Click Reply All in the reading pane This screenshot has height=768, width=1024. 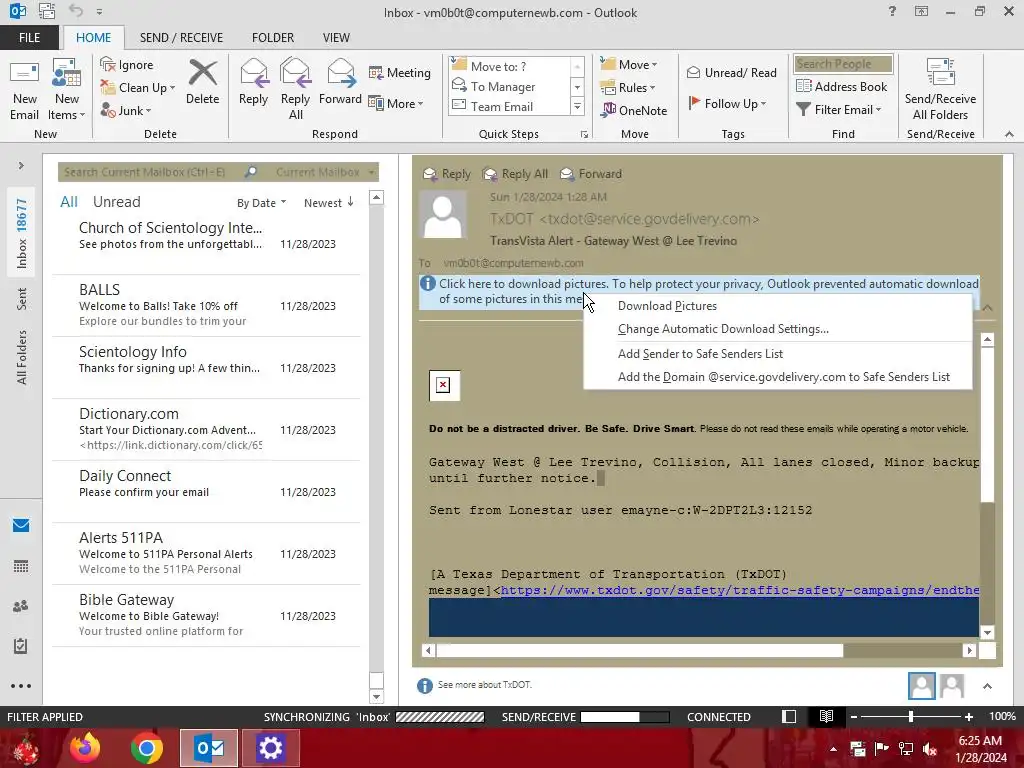coord(515,174)
